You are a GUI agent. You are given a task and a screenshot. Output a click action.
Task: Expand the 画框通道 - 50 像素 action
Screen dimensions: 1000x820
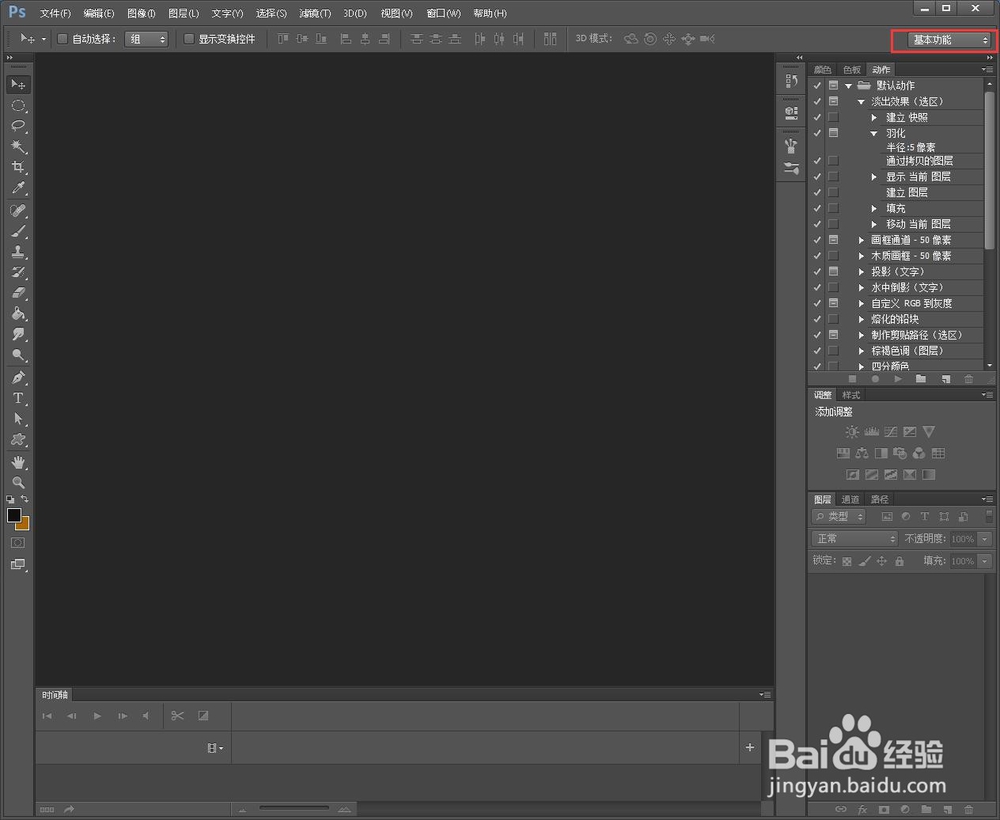pyautogui.click(x=861, y=240)
